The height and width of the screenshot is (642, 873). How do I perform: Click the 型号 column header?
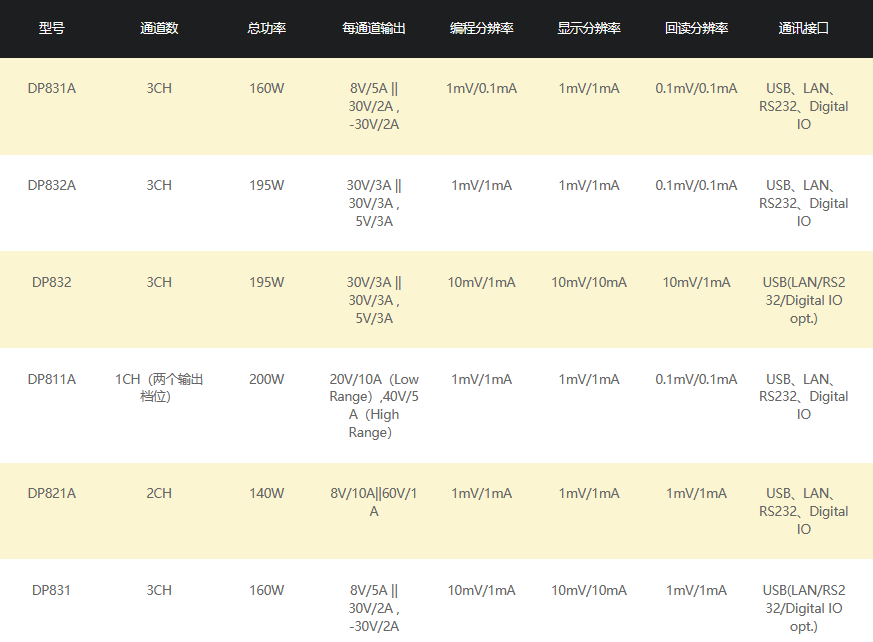[x=52, y=28]
